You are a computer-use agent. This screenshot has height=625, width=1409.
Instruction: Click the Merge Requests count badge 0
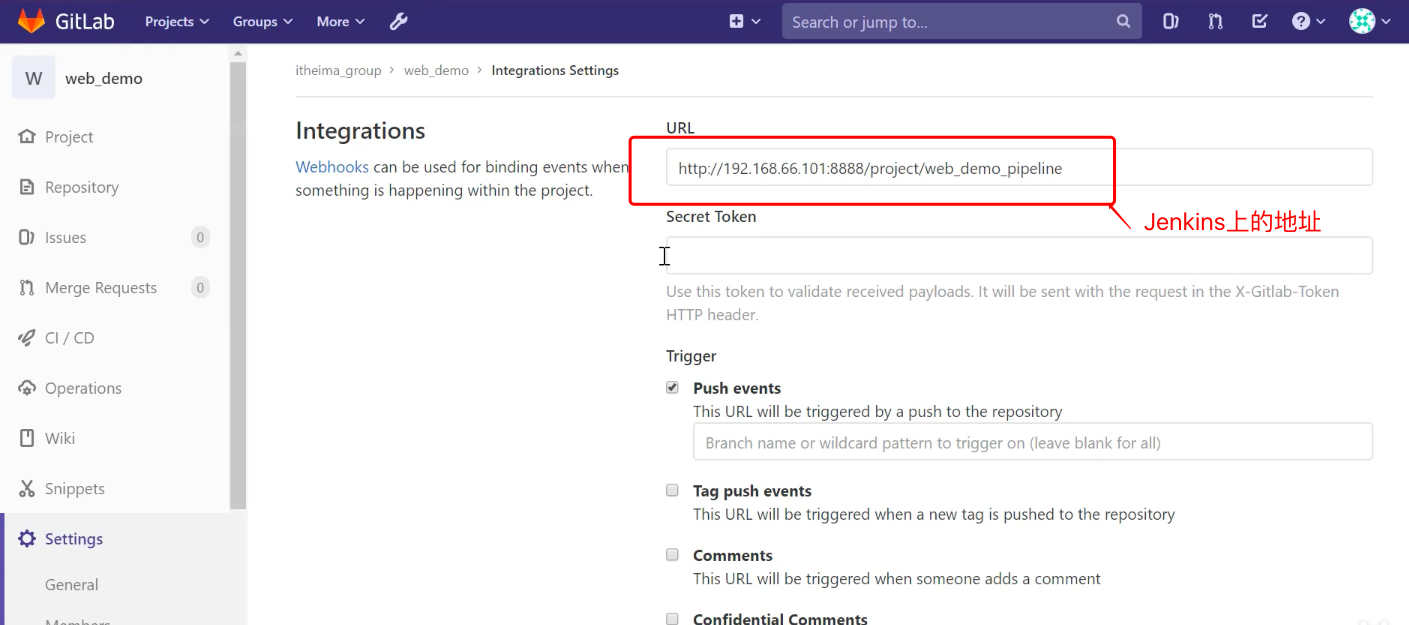click(x=200, y=287)
